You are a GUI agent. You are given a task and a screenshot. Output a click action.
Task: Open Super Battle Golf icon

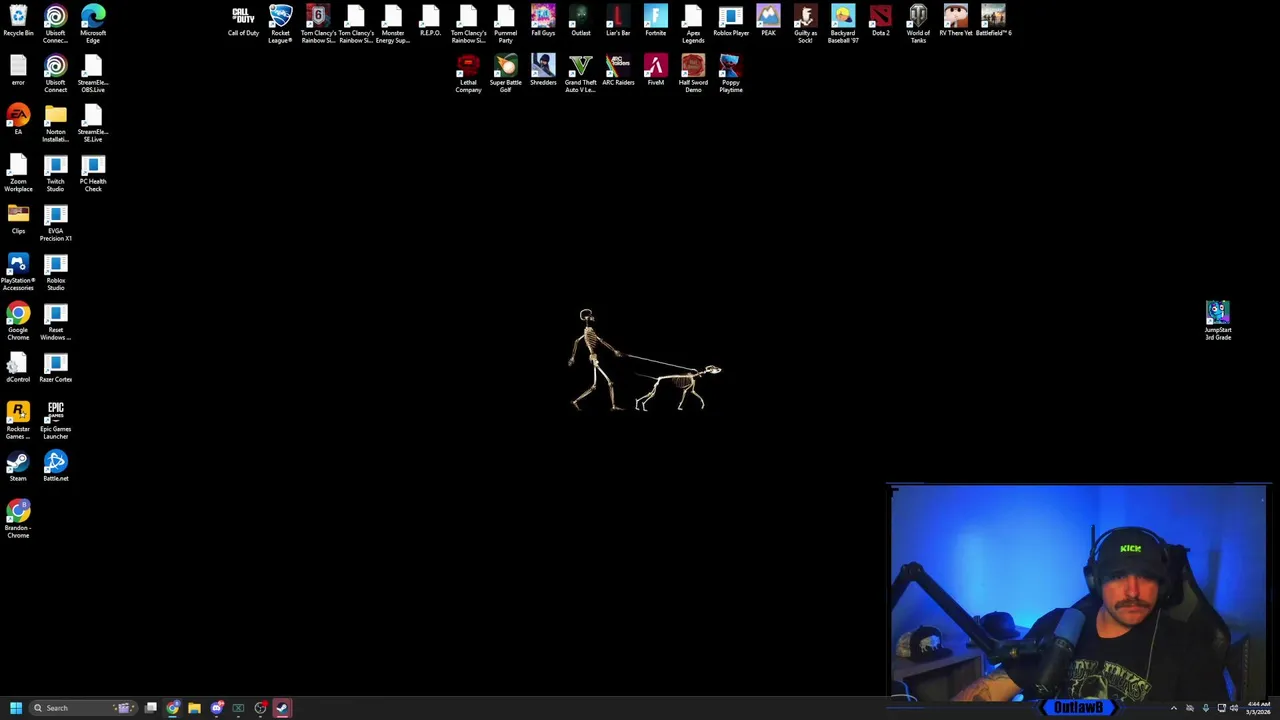[505, 74]
